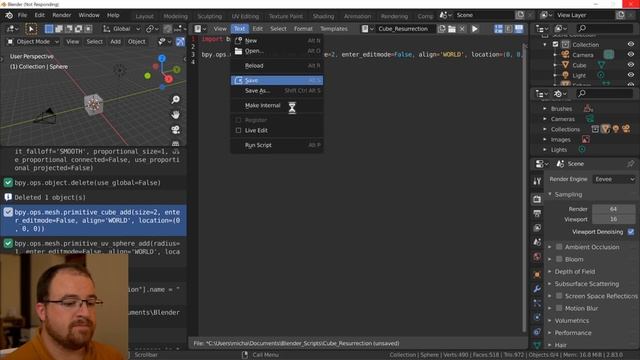Hide the Camera using its eye icon

tap(631, 55)
